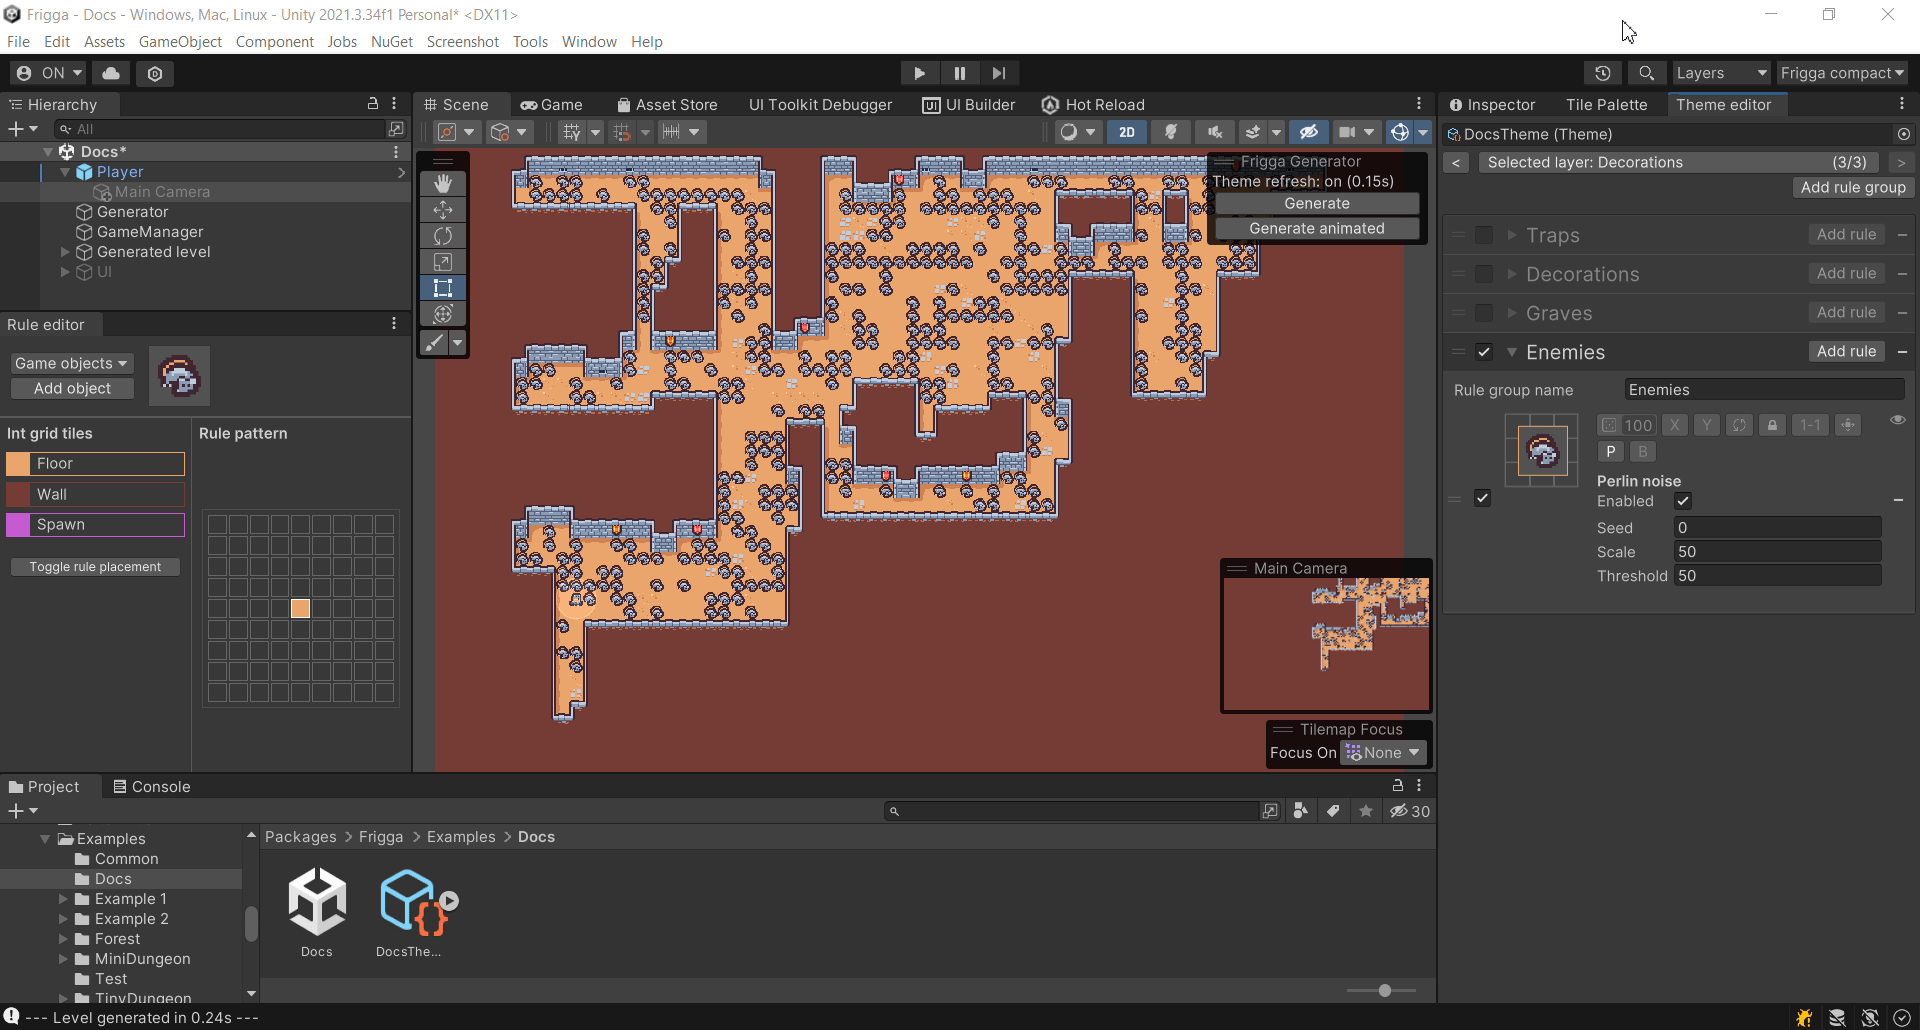Open the Layers dropdown
Image resolution: width=1920 pixels, height=1030 pixels.
pyautogui.click(x=1721, y=73)
